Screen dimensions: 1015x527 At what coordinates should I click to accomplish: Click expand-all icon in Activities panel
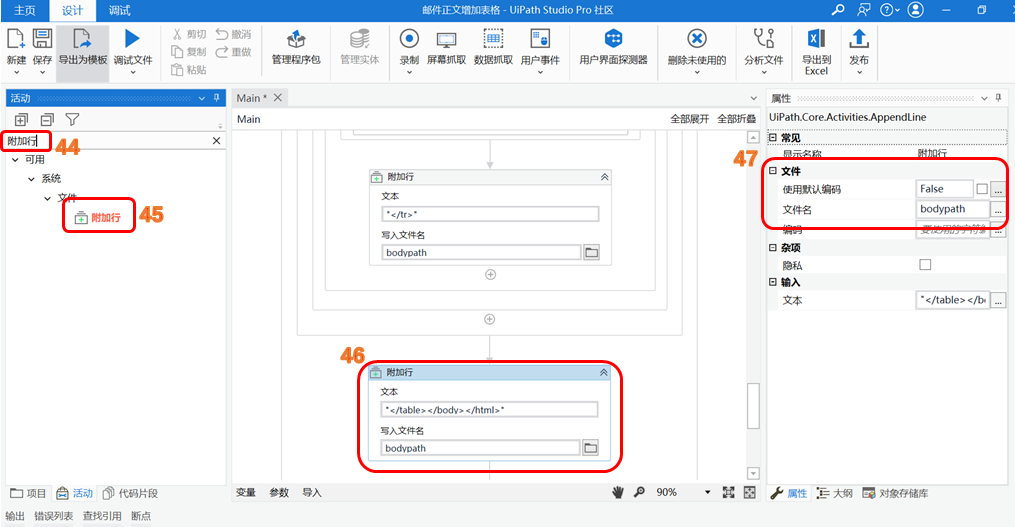(x=21, y=120)
